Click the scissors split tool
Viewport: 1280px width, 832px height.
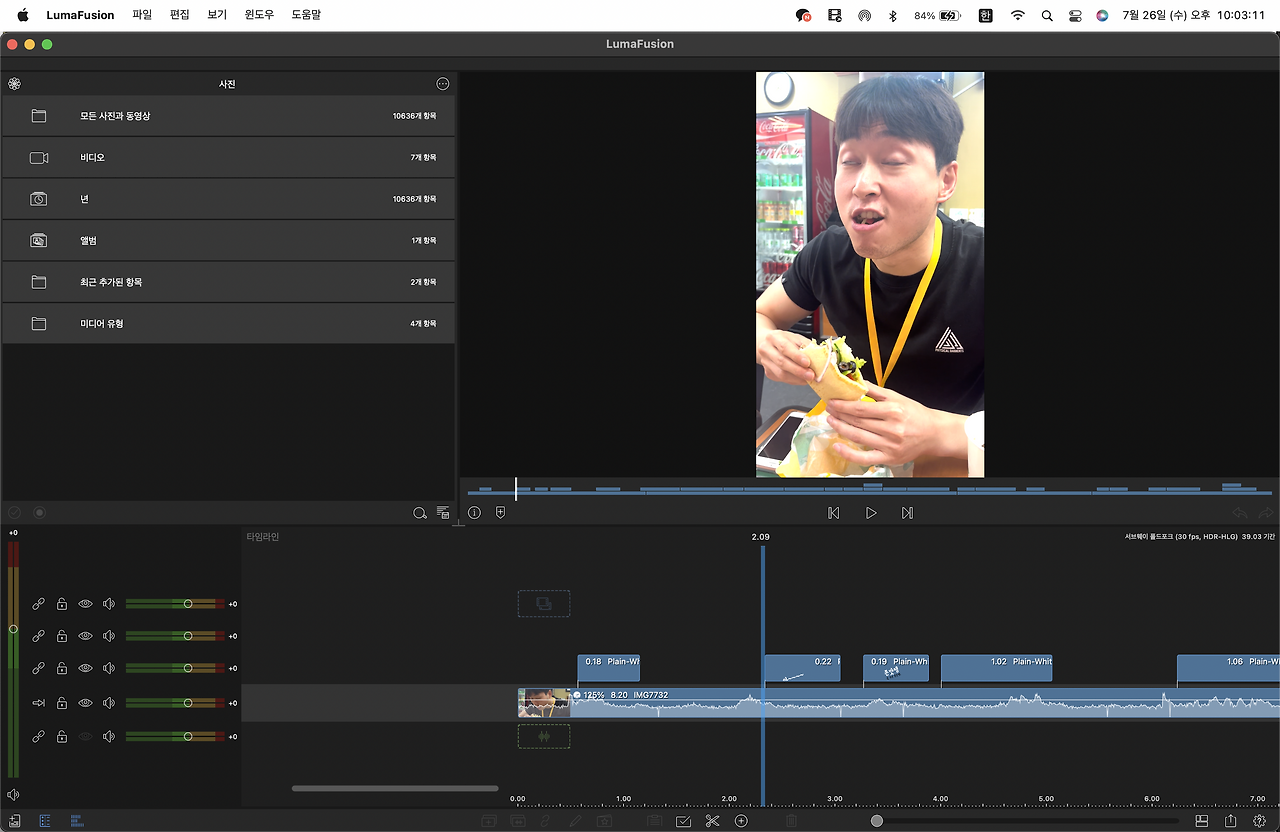(712, 821)
